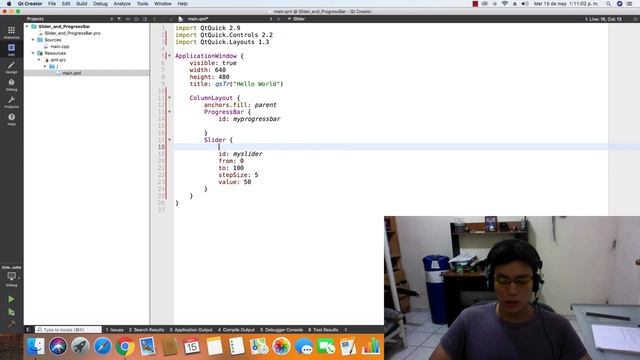
Task: Open the Debugger Console pane
Action: tap(282, 330)
